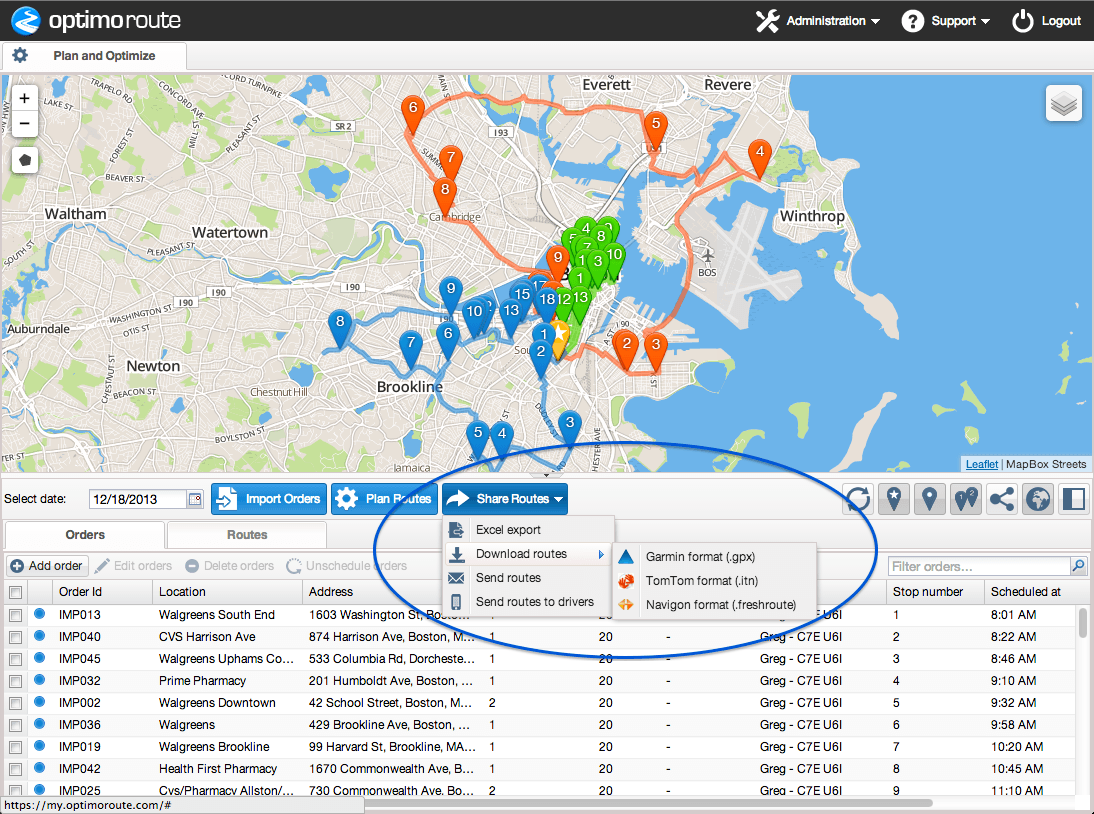Screen dimensions: 1094x814
Task: Click blue map marker number 3
Action: pyautogui.click(x=570, y=429)
